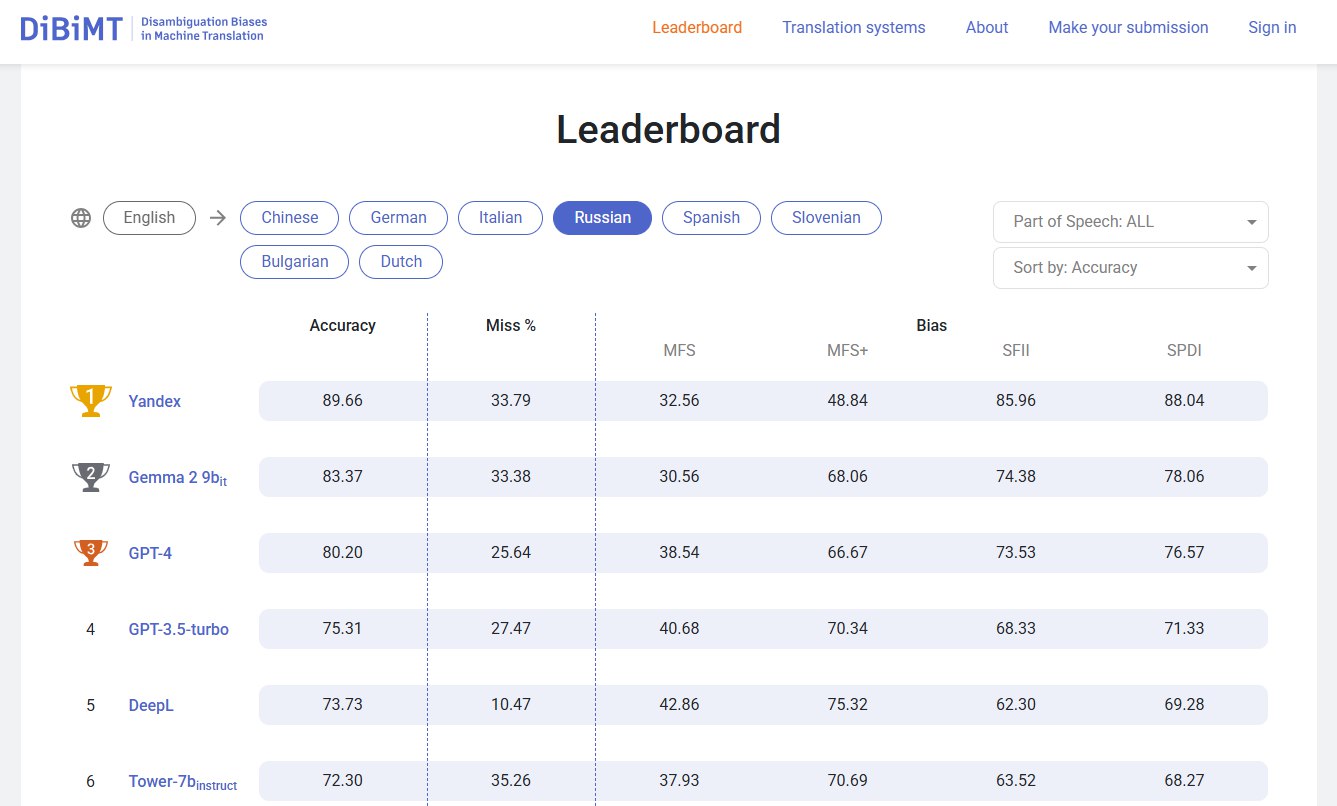Click GPT-3.5-turbo MFS value 40.68

[x=680, y=629]
